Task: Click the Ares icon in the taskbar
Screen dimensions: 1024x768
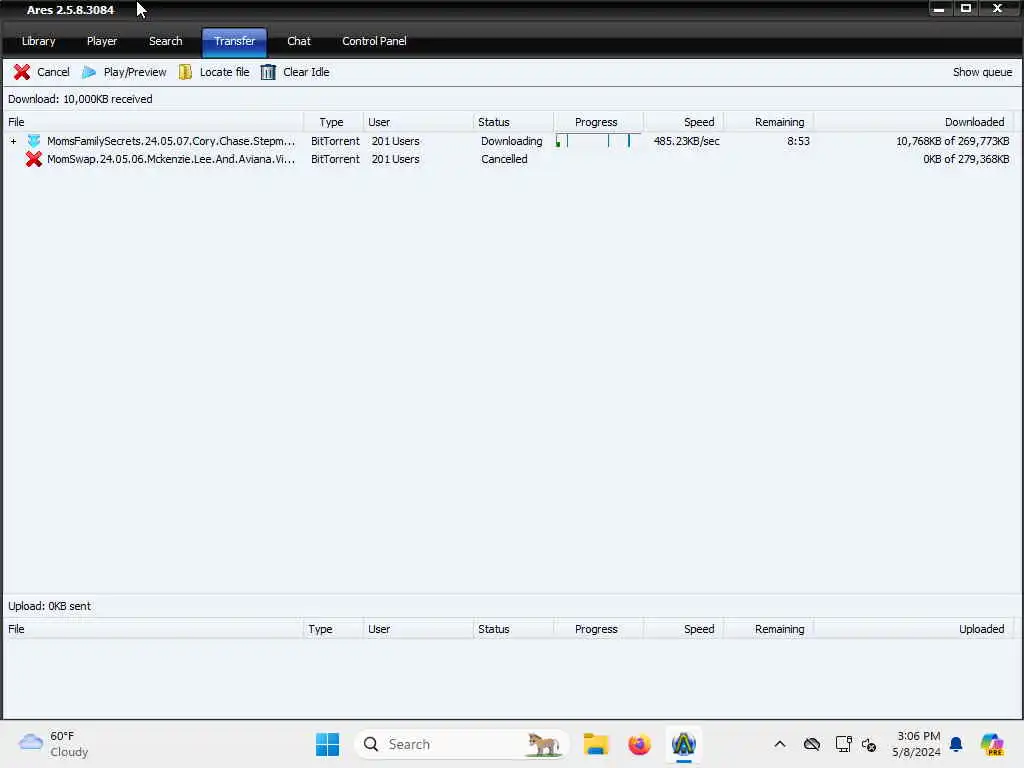Action: (683, 744)
